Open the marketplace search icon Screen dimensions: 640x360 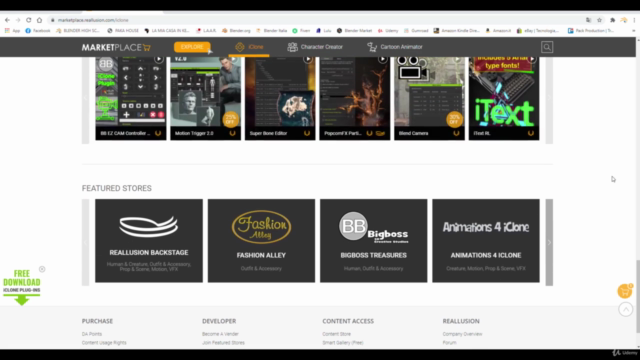click(547, 47)
